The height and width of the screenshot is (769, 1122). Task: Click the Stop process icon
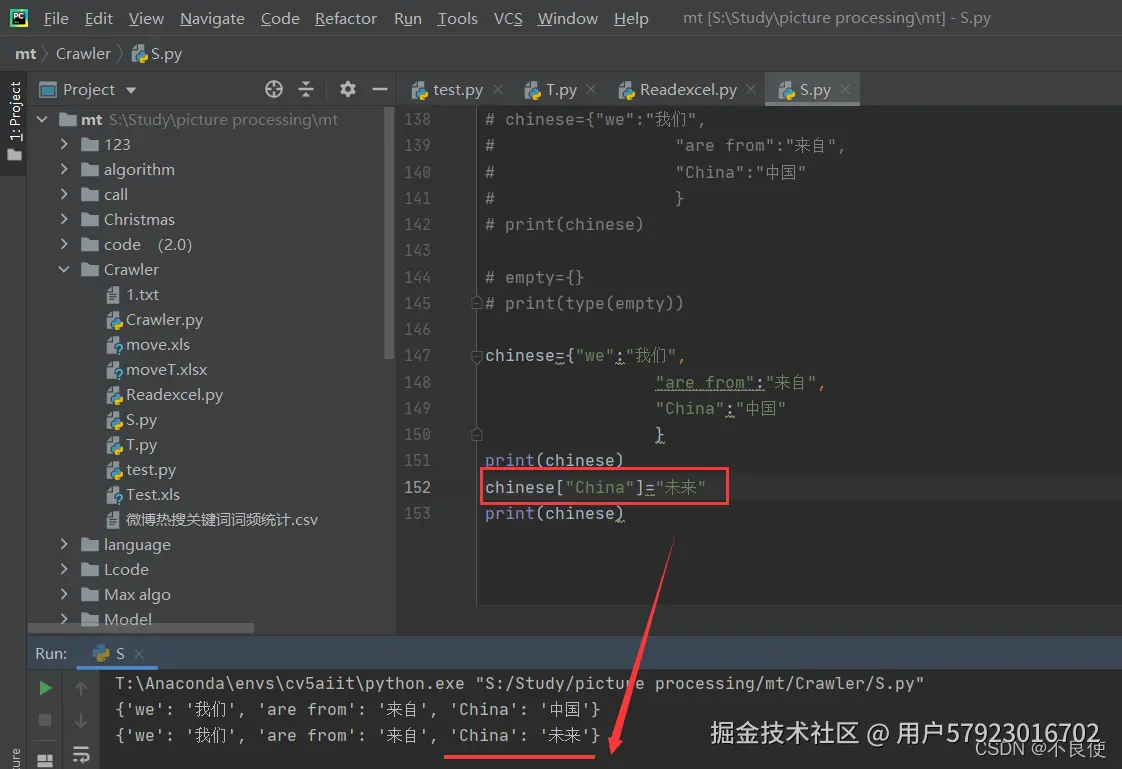(45, 720)
